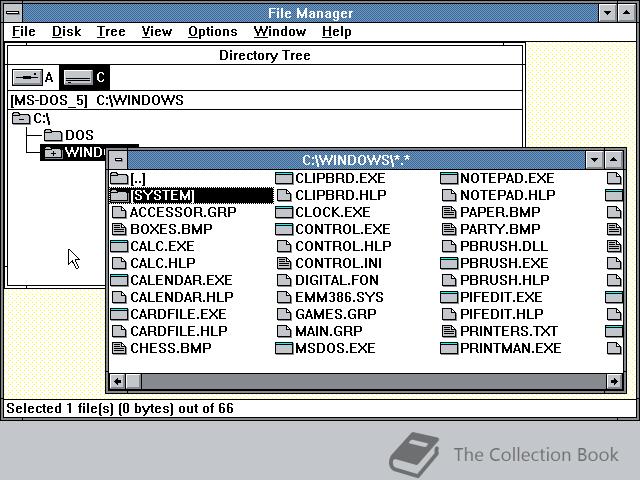Select floppy drive A icon
Screen dimensions: 640x480
point(27,77)
